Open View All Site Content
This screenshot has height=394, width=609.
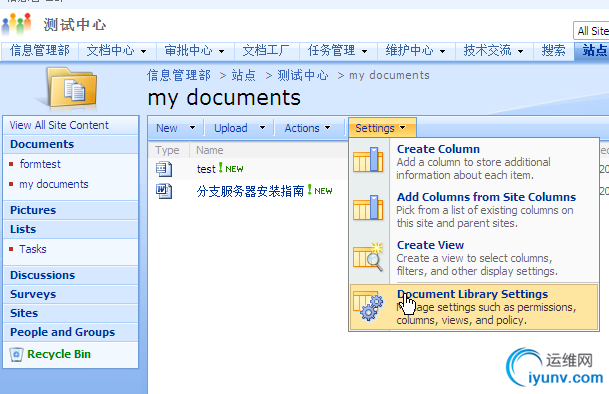click(59, 125)
